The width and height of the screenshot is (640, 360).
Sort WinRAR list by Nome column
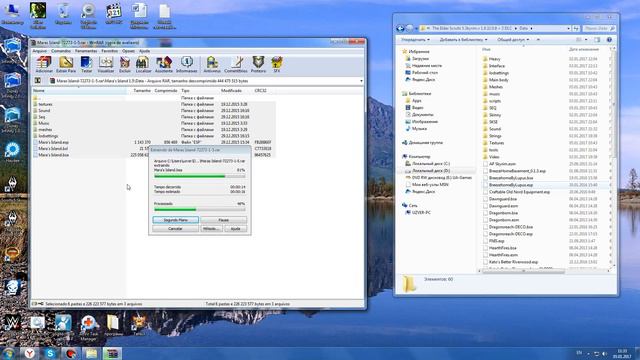pyautogui.click(x=79, y=91)
